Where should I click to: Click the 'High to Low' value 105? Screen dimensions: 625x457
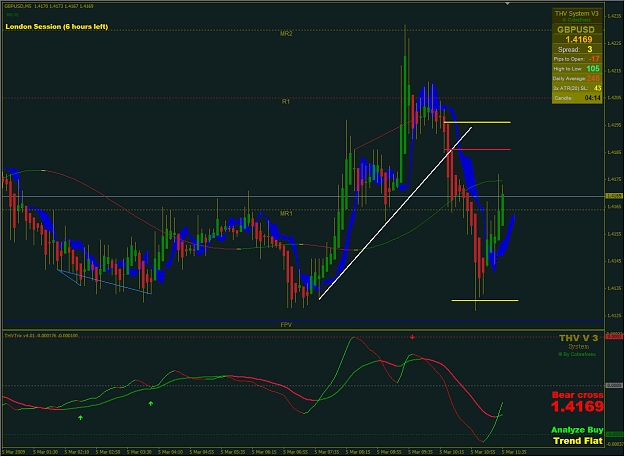(x=593, y=69)
